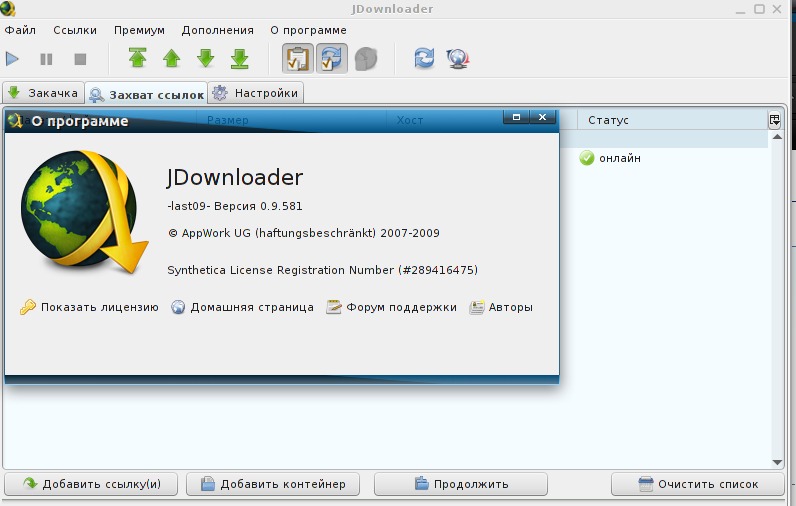Viewport: 796px width, 506px height.
Task: Open the Дополнения menu
Action: 218,30
